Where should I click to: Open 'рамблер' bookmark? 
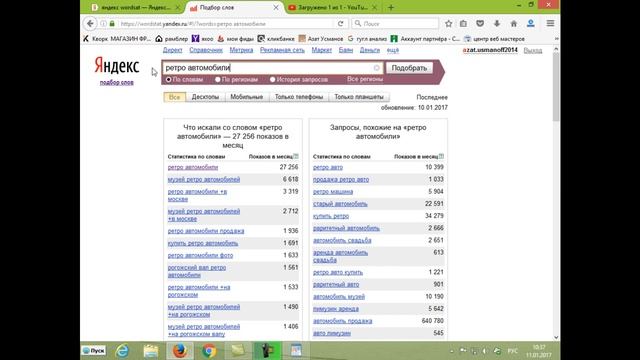click(172, 39)
